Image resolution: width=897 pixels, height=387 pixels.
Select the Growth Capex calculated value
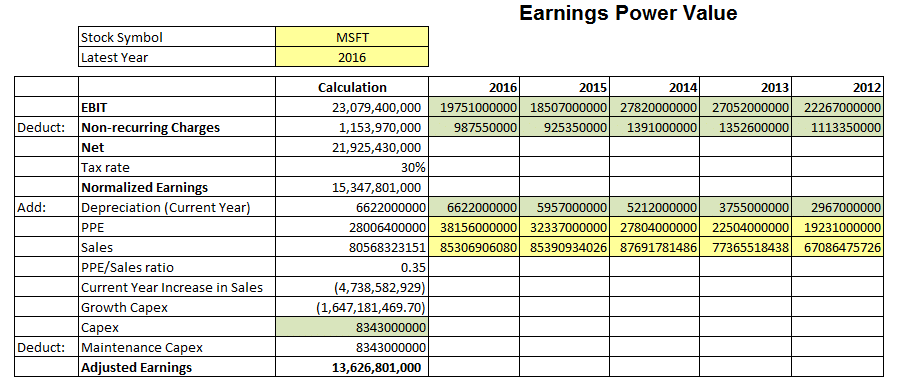[x=352, y=307]
